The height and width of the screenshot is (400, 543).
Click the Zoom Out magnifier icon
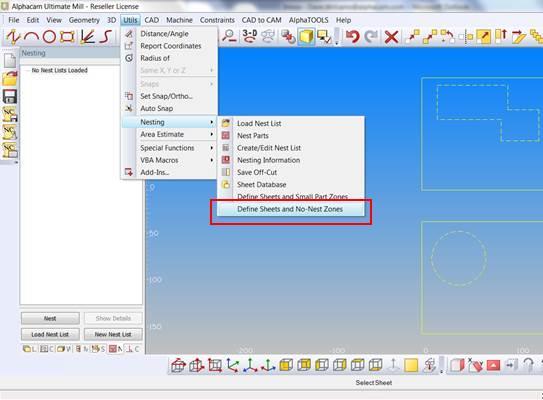(229, 36)
